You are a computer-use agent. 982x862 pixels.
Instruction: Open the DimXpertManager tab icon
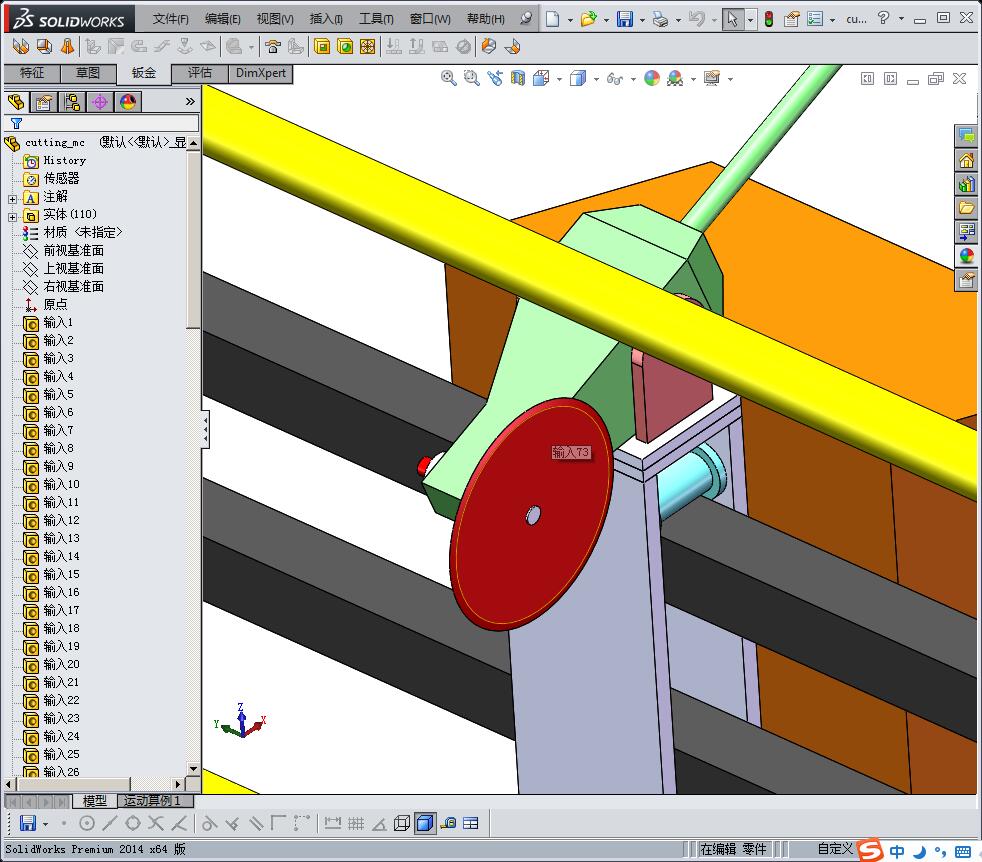(100, 101)
